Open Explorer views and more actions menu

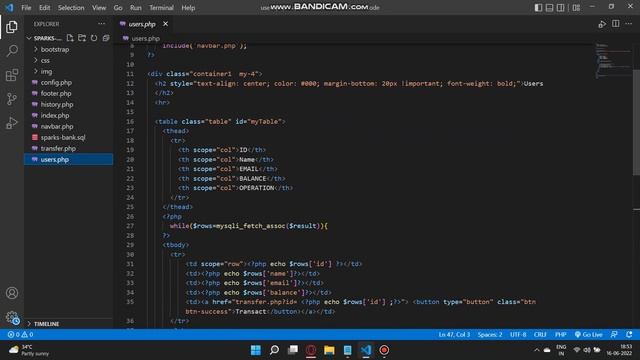pos(101,24)
